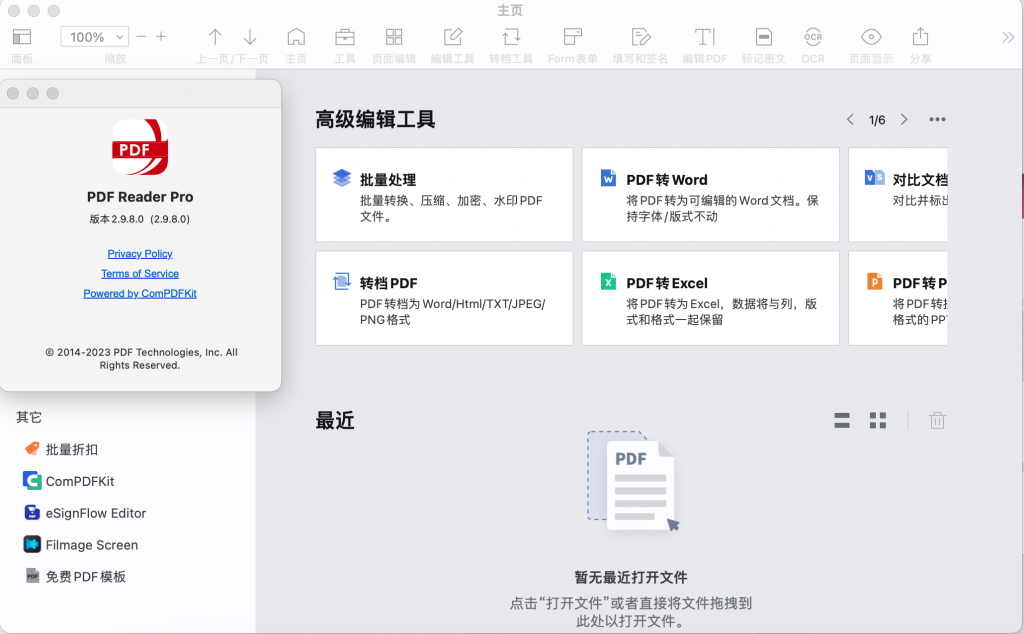The height and width of the screenshot is (634, 1024).
Task: Switch recent files to list view
Action: (x=841, y=420)
